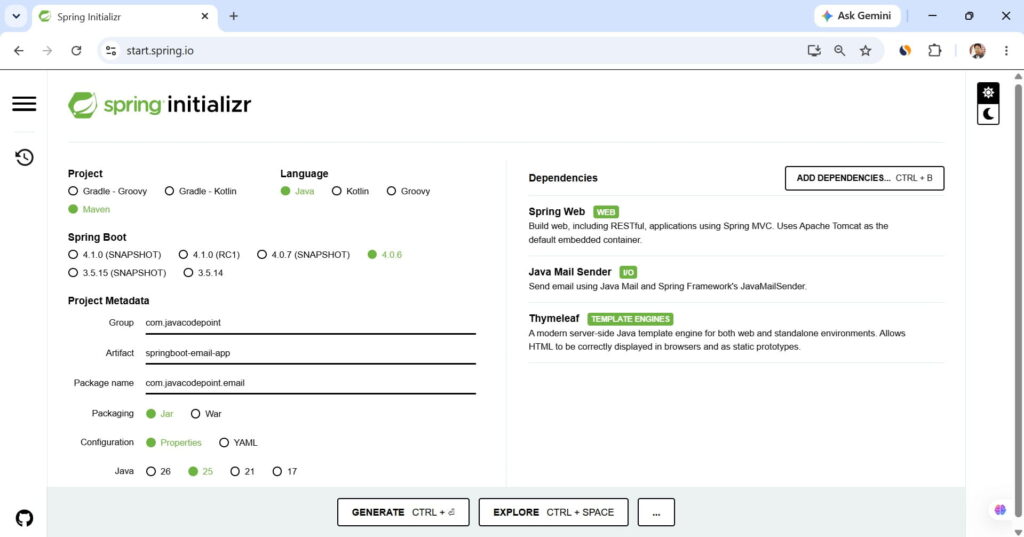Screen dimensions: 1024x537
Task: Select Kotlin as the language
Action: point(350,191)
